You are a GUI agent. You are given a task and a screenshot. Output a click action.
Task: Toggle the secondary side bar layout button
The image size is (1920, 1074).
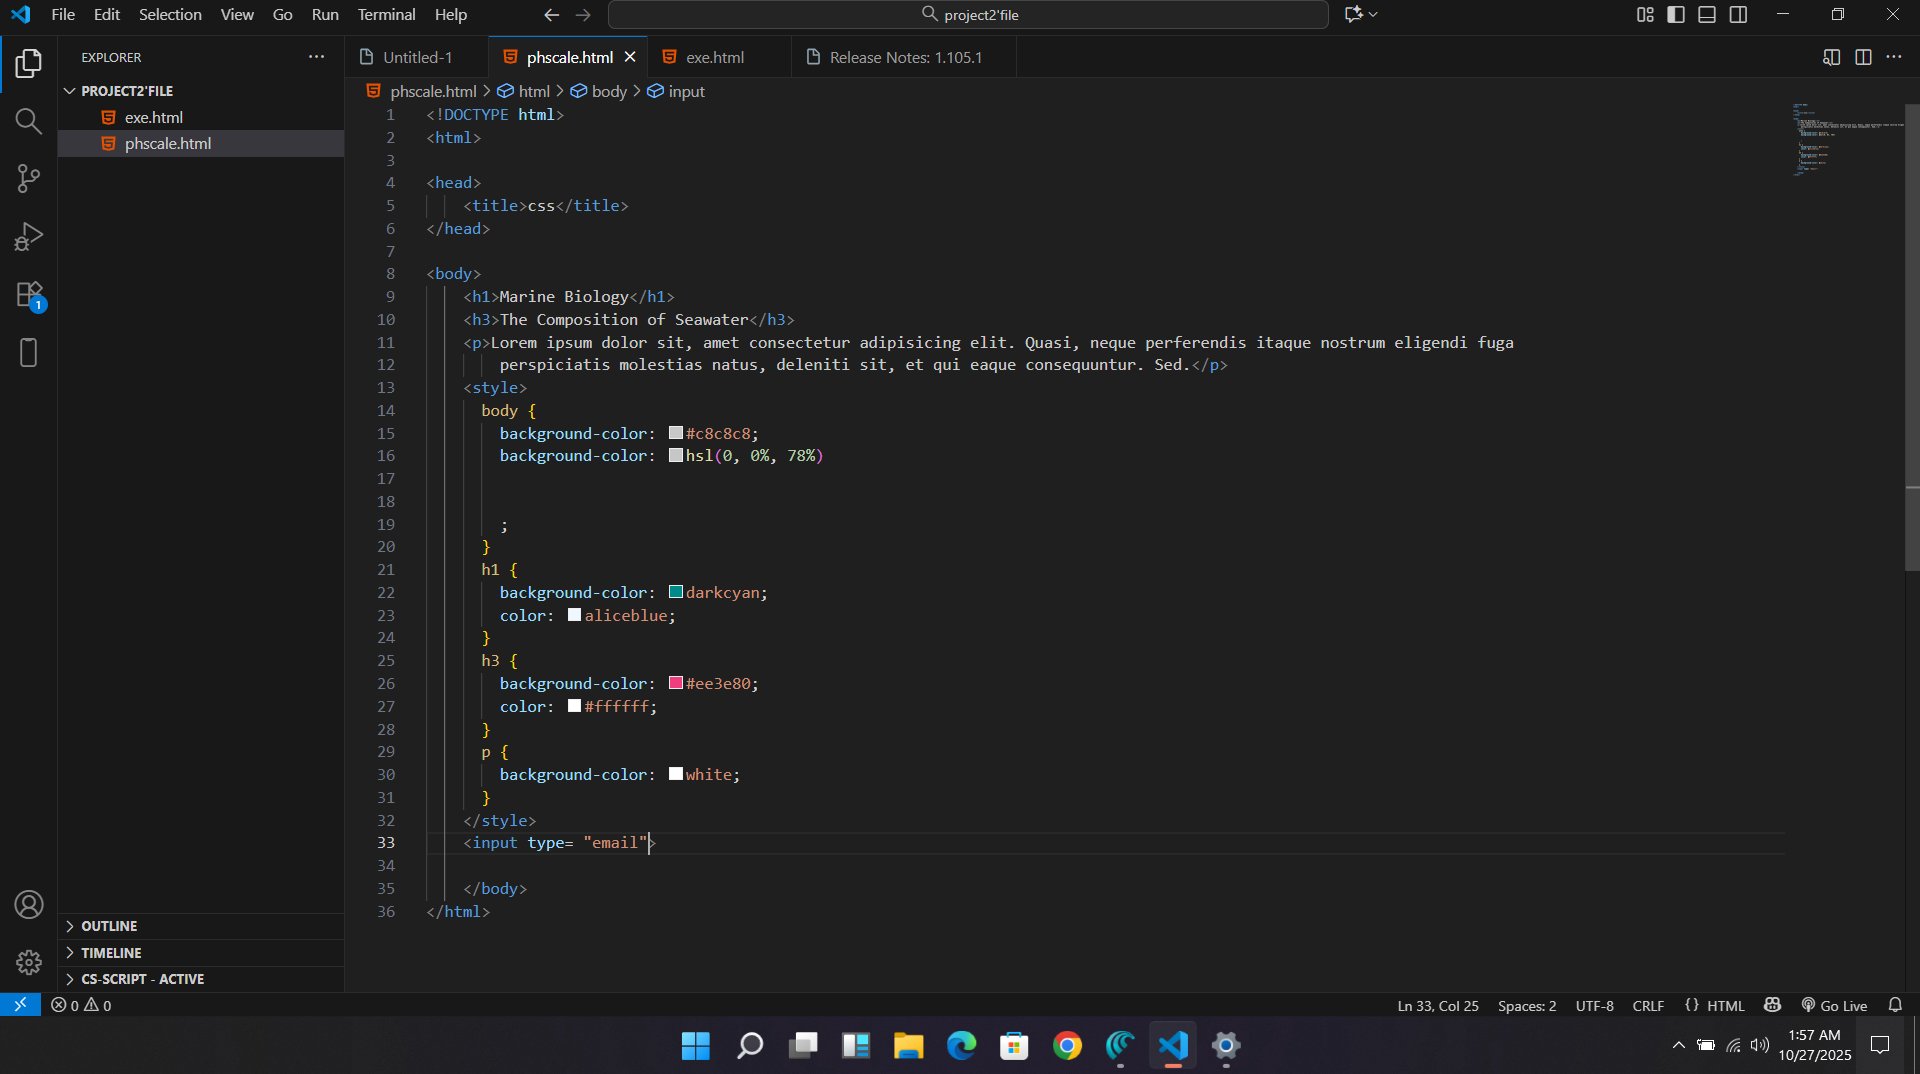click(x=1739, y=14)
